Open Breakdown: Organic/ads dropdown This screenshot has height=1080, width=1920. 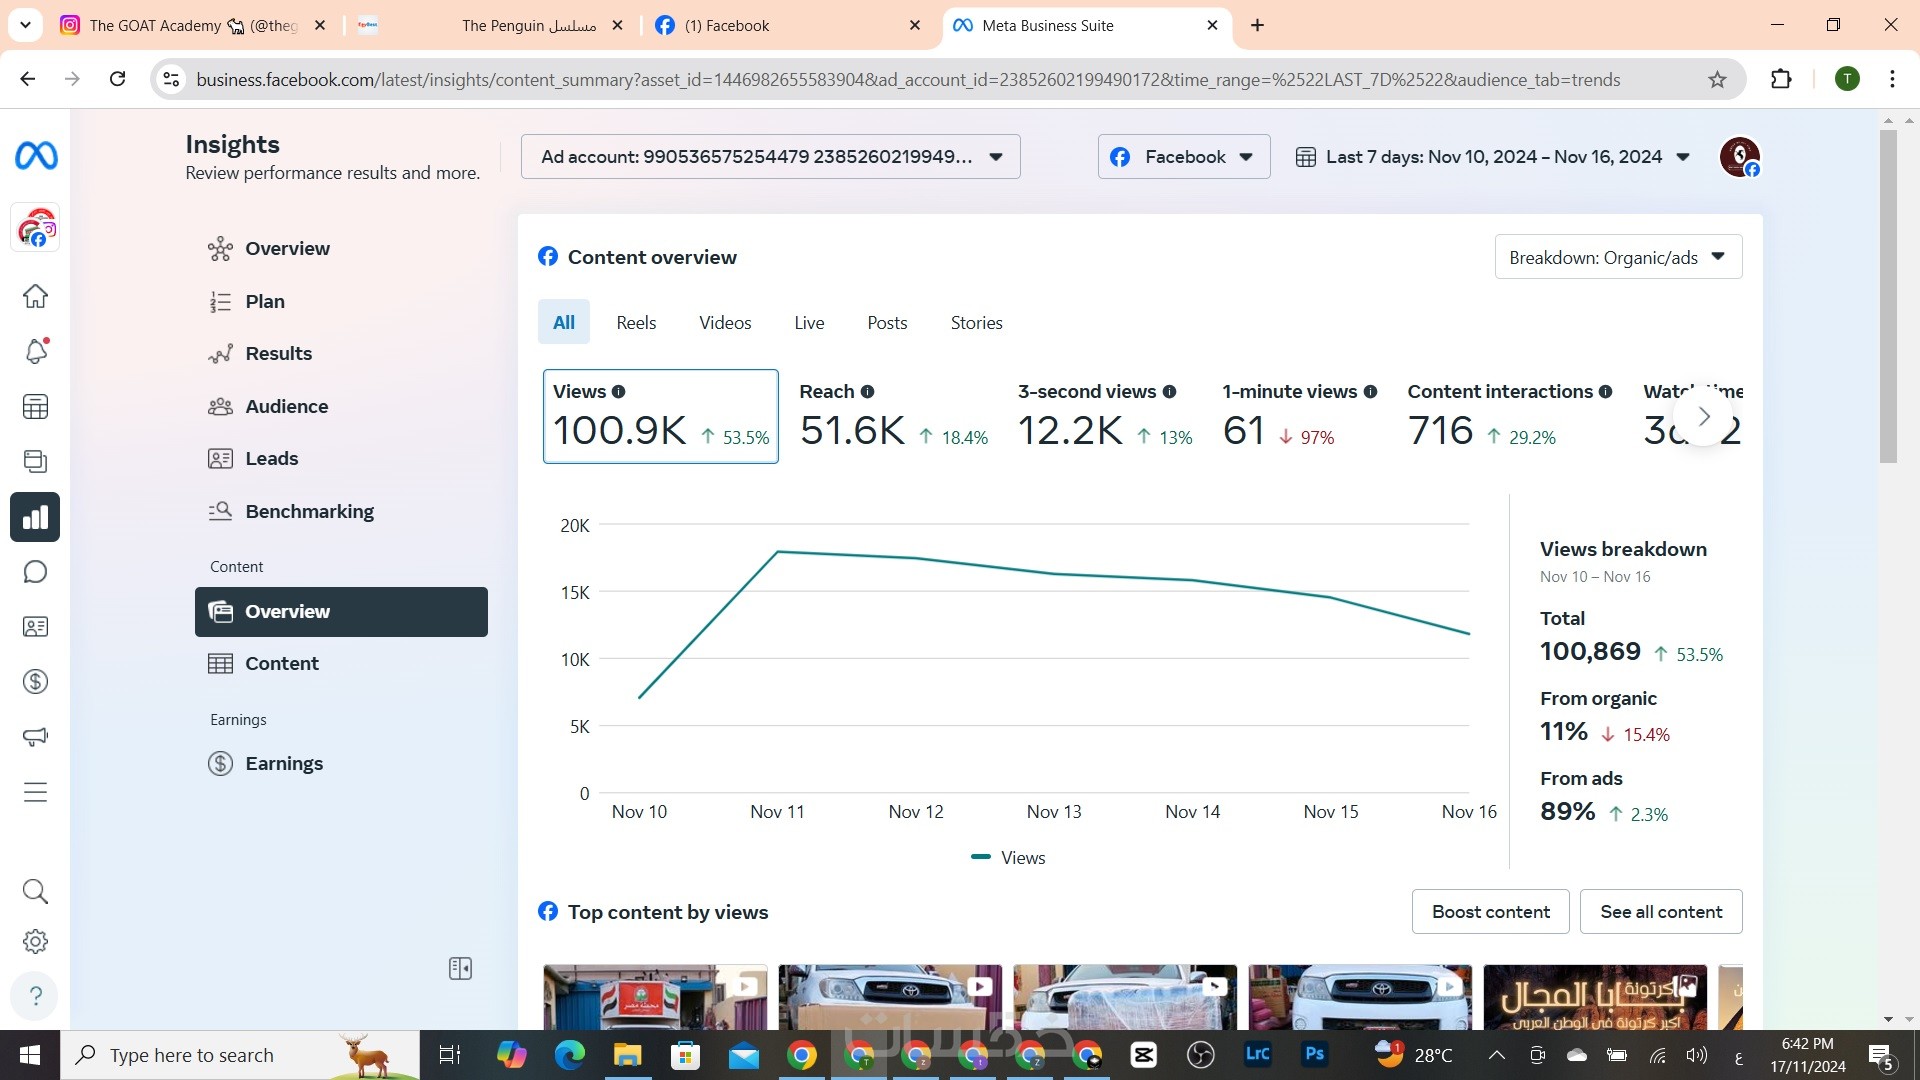[1617, 257]
